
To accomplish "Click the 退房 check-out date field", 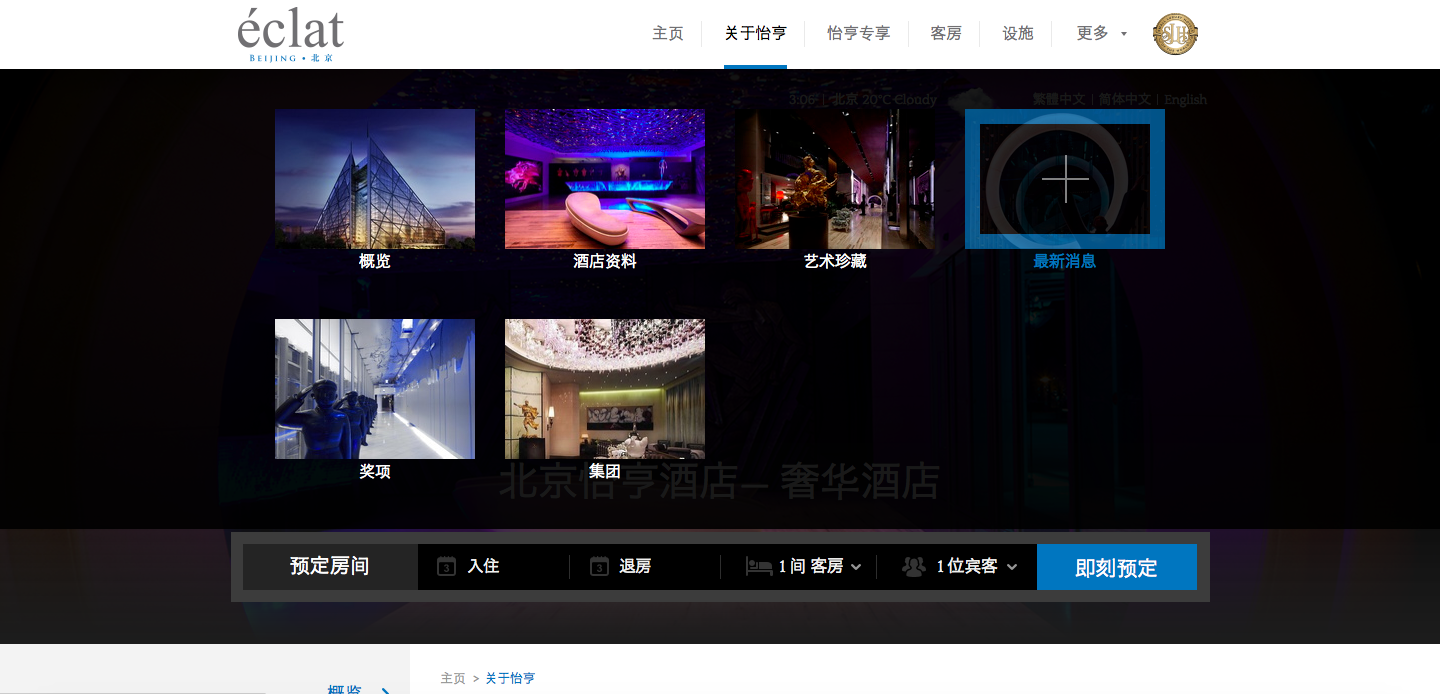I will click(x=645, y=567).
